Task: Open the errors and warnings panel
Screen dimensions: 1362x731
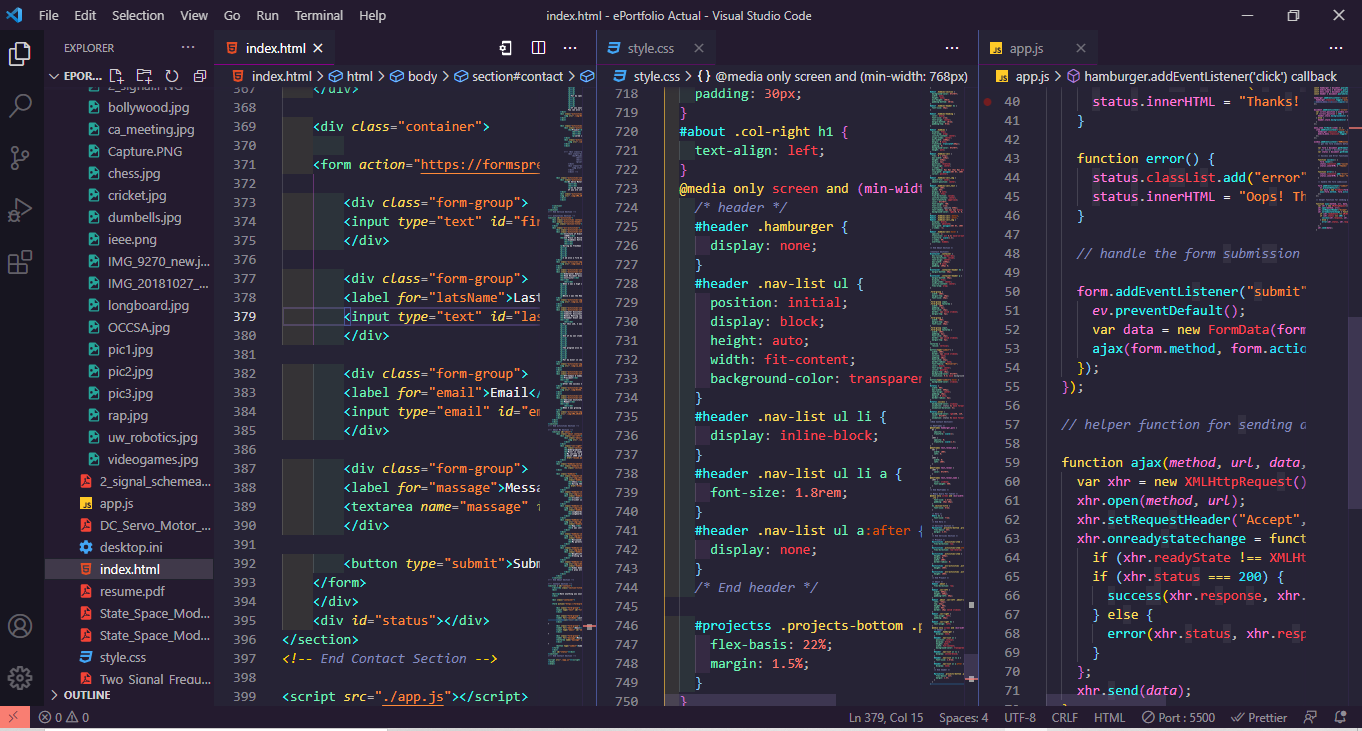Action: point(64,717)
